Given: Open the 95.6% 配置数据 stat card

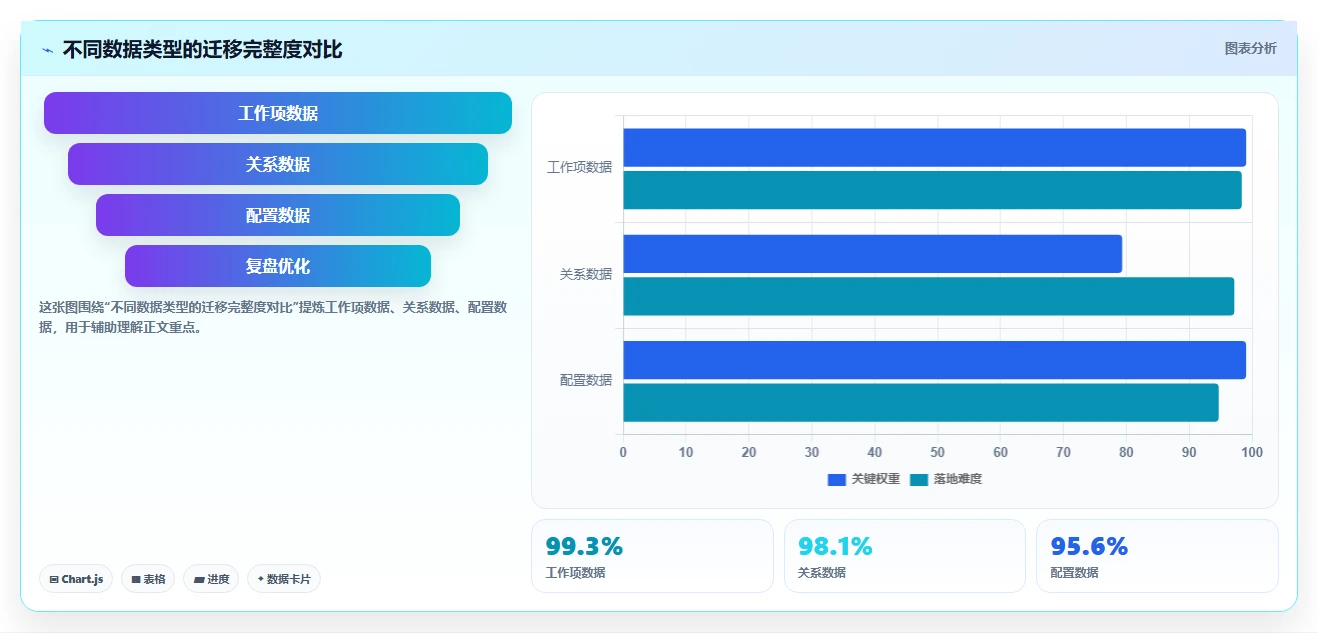Looking at the screenshot, I should [x=1157, y=556].
